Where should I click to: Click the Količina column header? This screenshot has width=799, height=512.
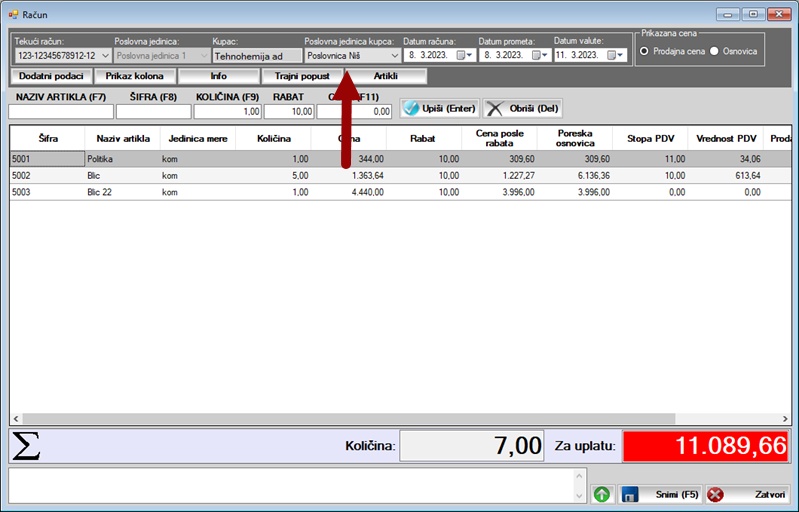(274, 139)
